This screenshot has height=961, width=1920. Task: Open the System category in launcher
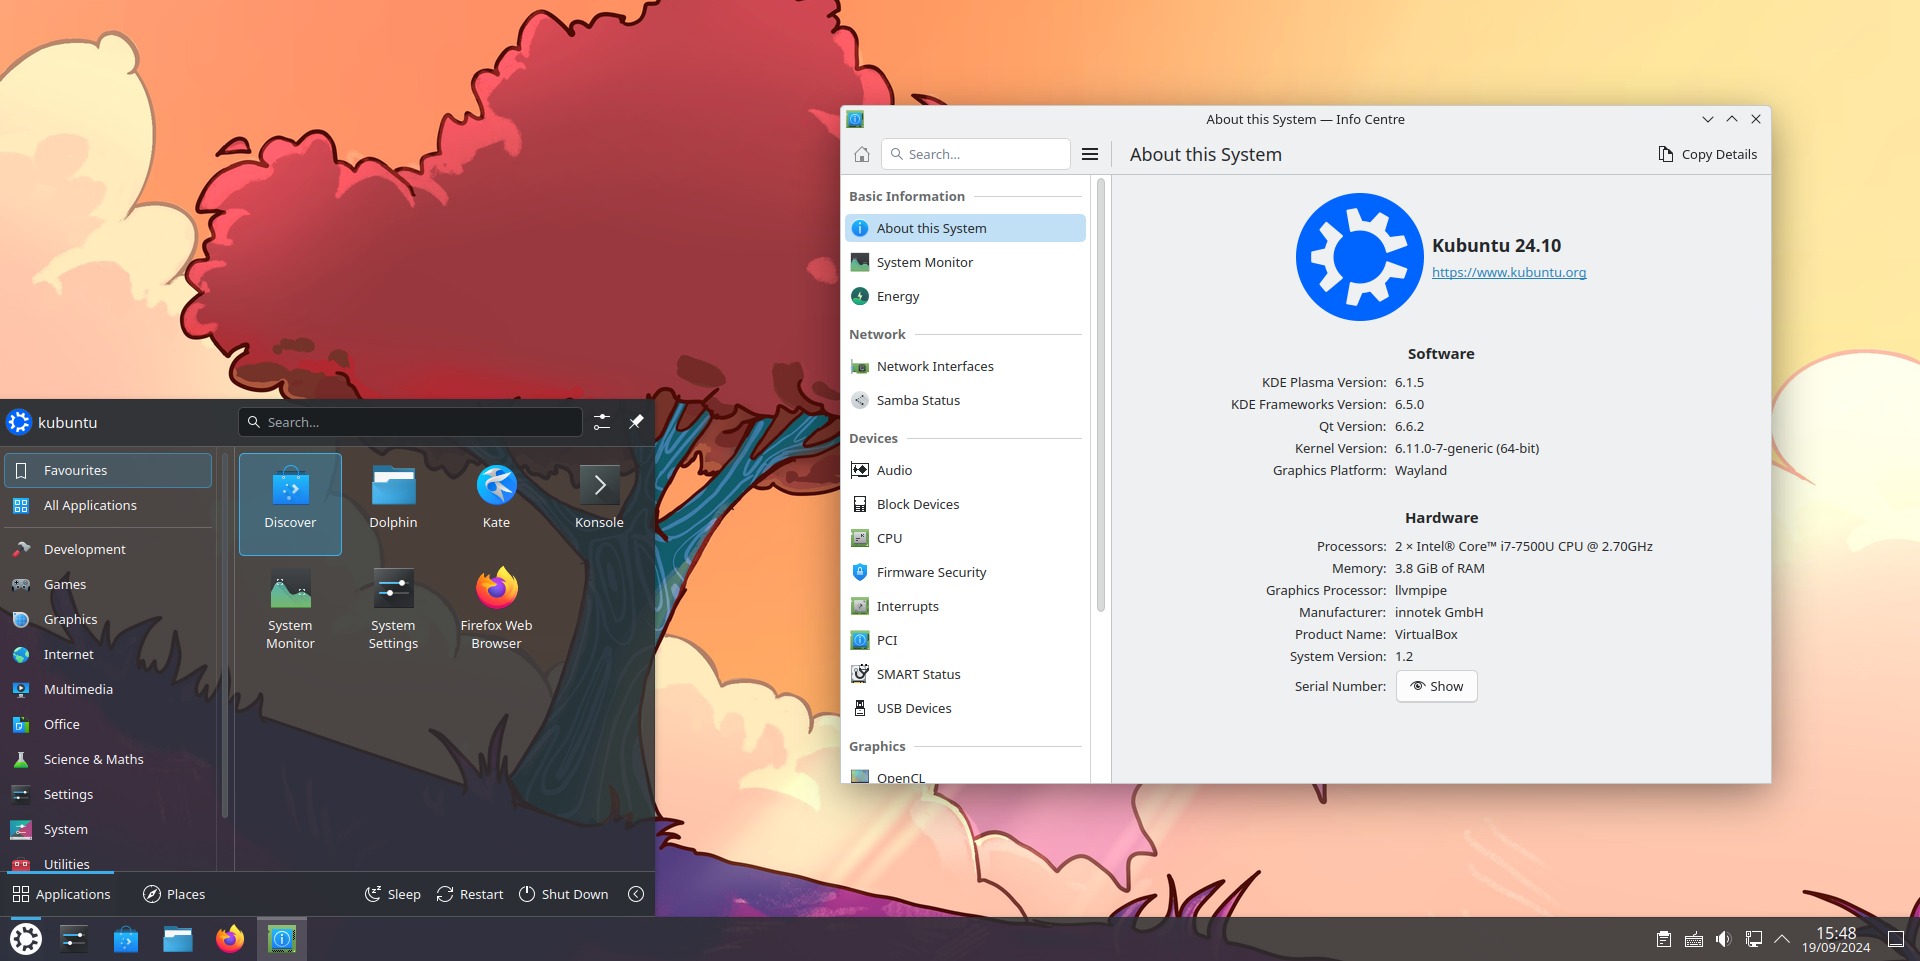coord(108,829)
